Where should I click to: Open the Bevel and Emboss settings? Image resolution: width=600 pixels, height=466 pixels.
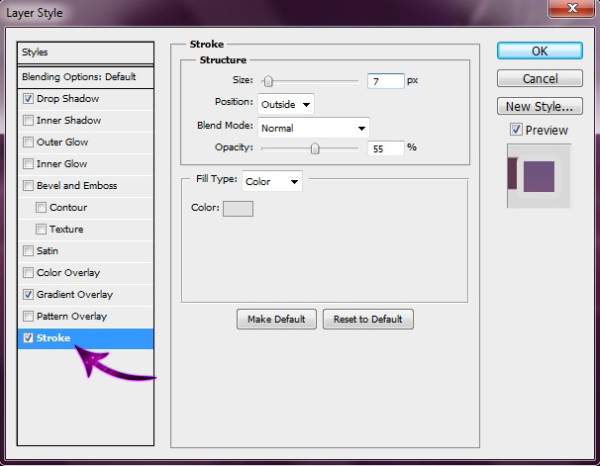point(77,186)
